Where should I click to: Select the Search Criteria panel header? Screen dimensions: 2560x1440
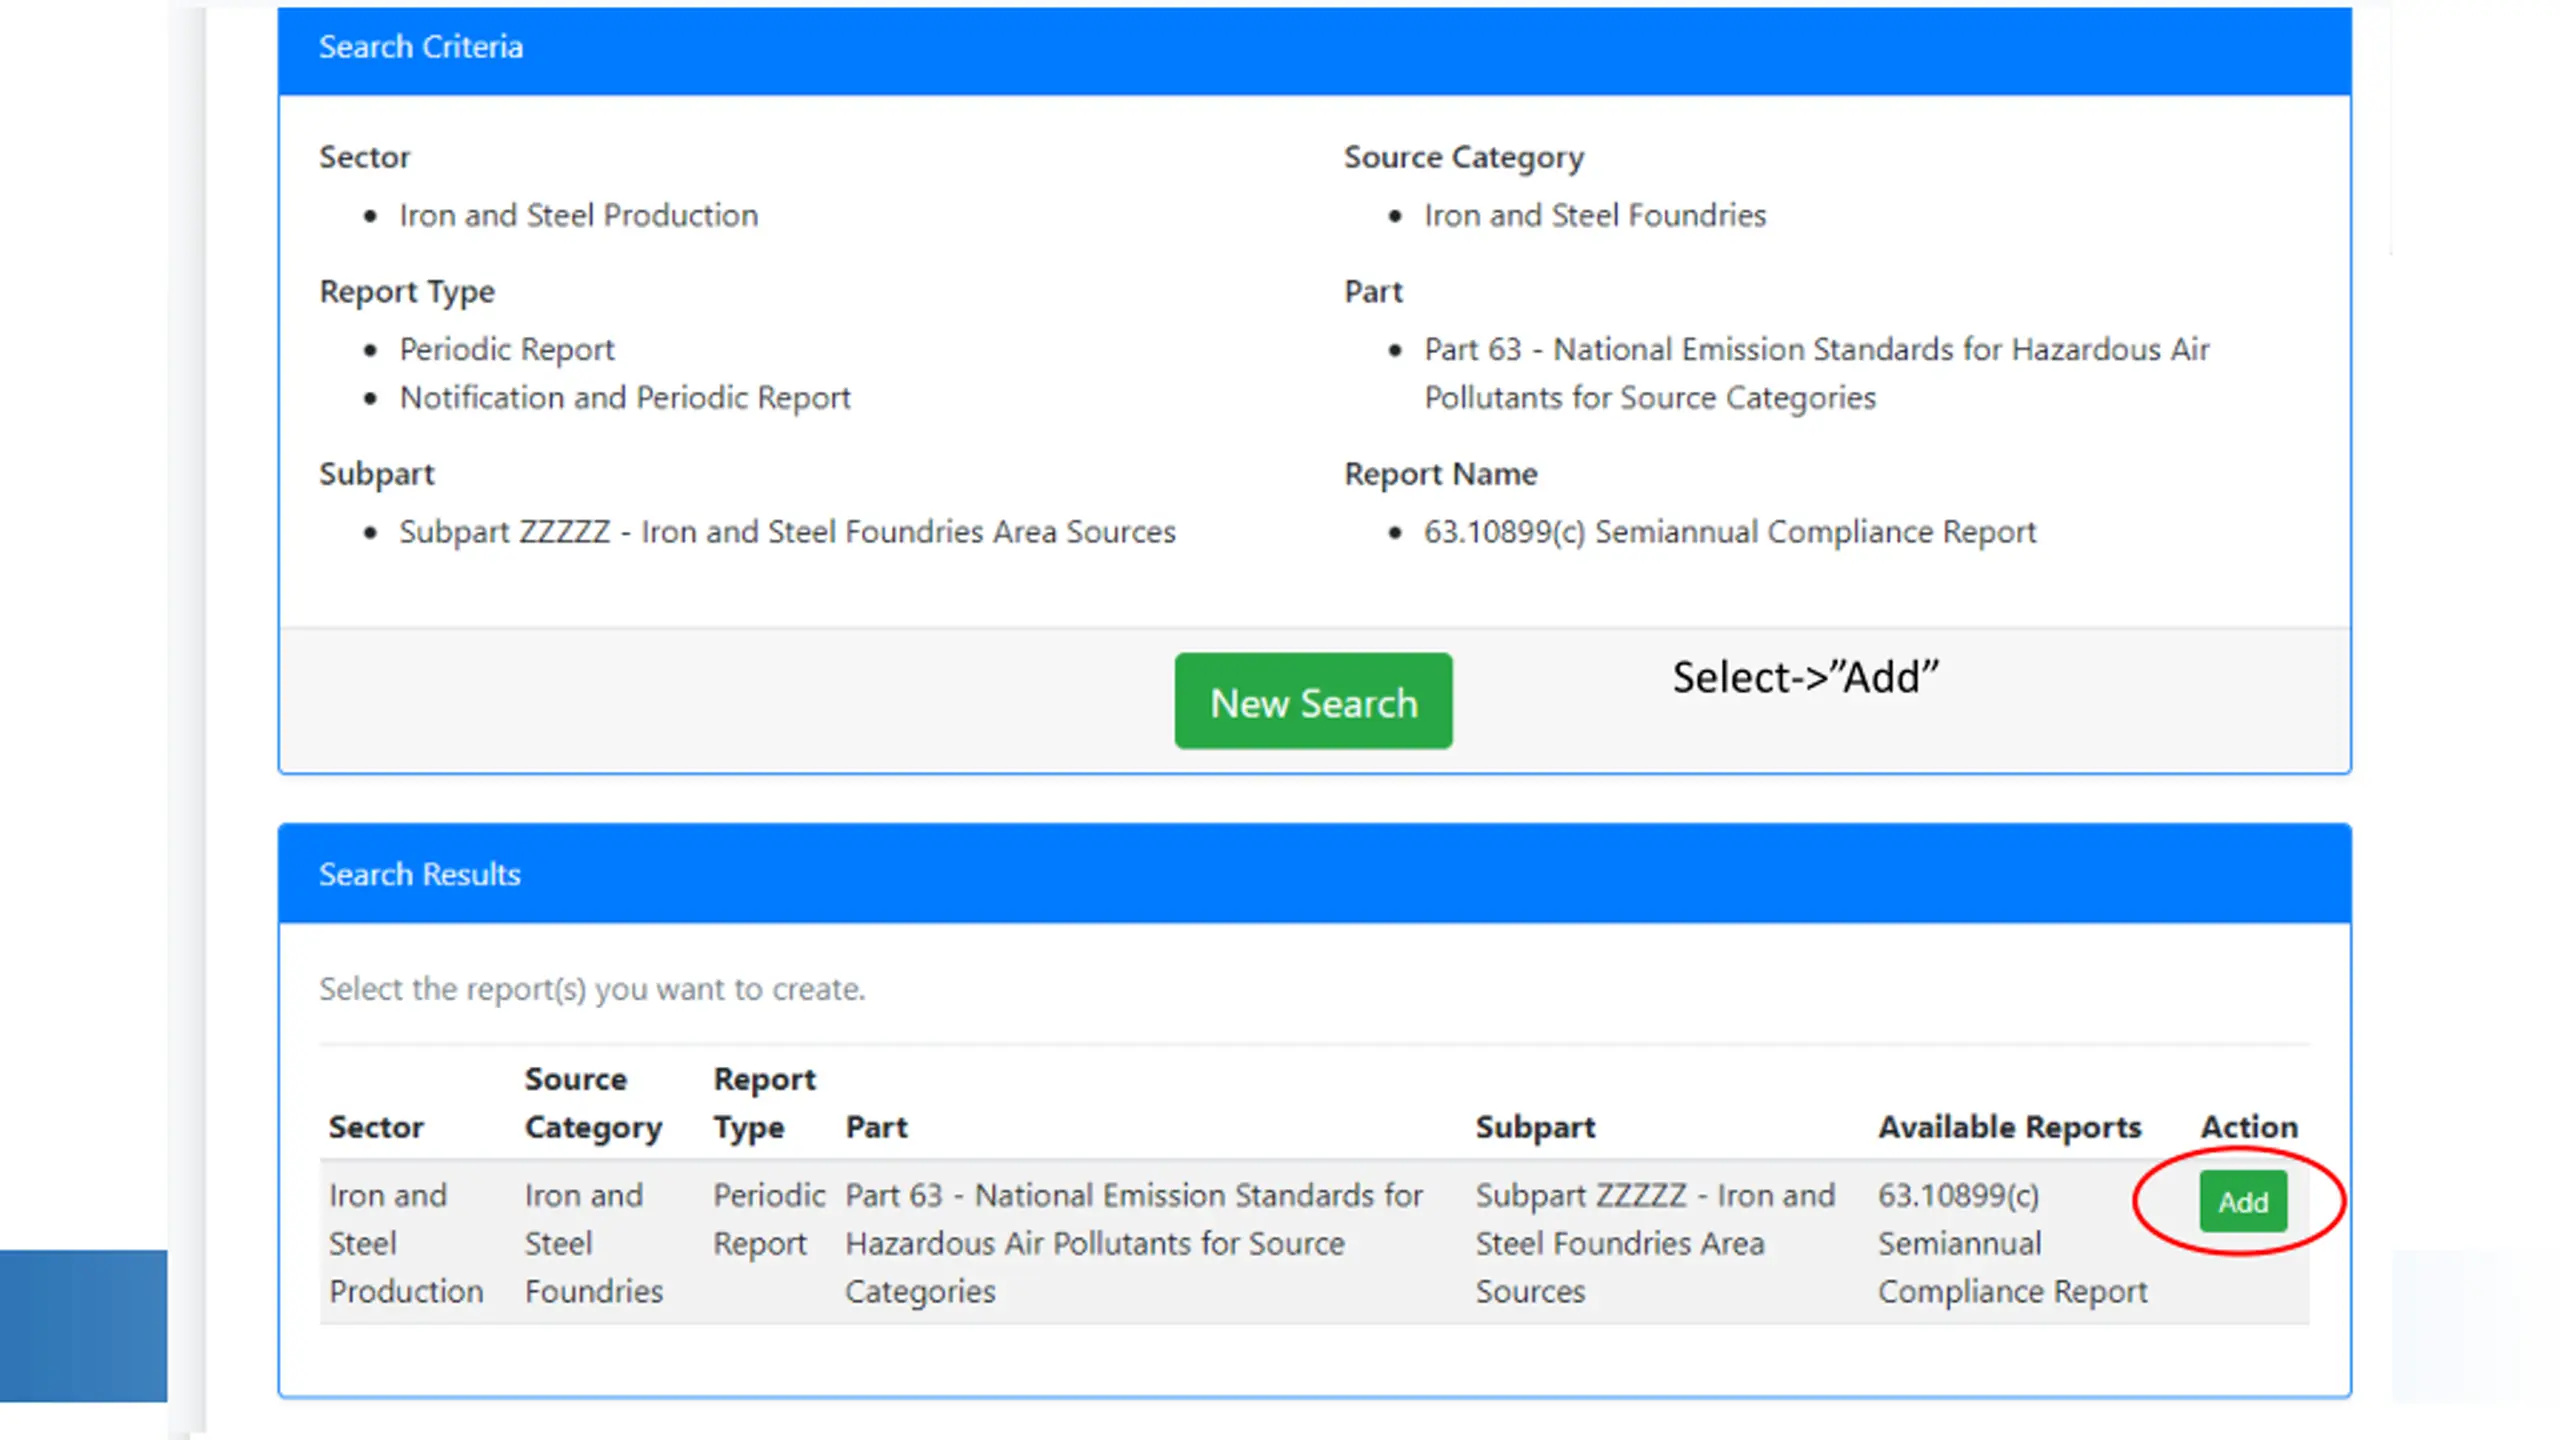1314,47
